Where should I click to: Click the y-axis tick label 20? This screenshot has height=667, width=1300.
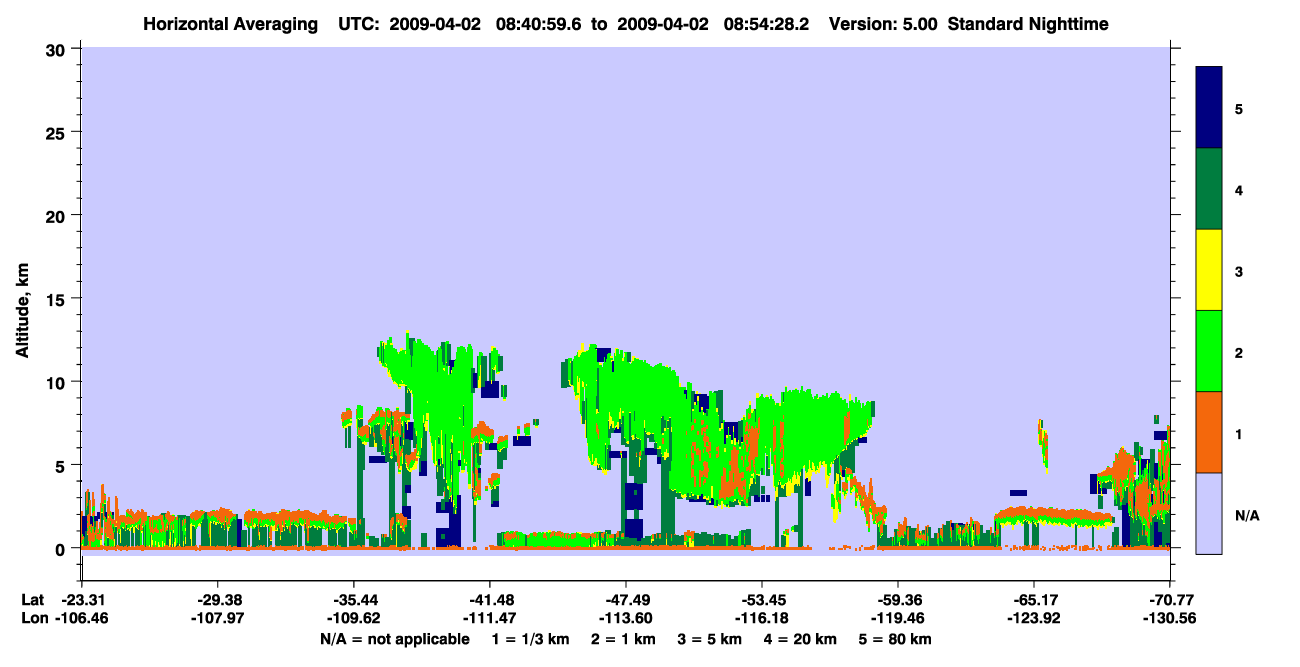click(58, 216)
